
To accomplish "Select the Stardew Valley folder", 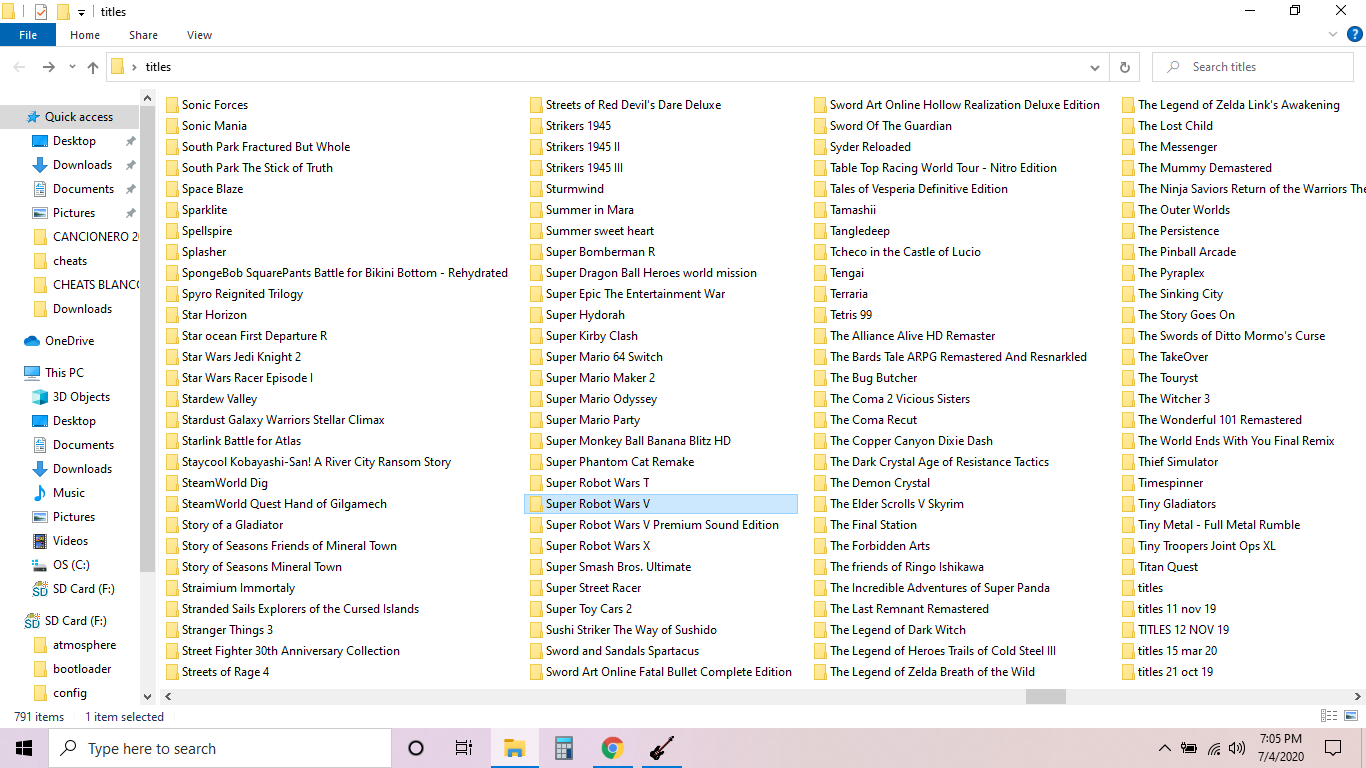I will [211, 399].
